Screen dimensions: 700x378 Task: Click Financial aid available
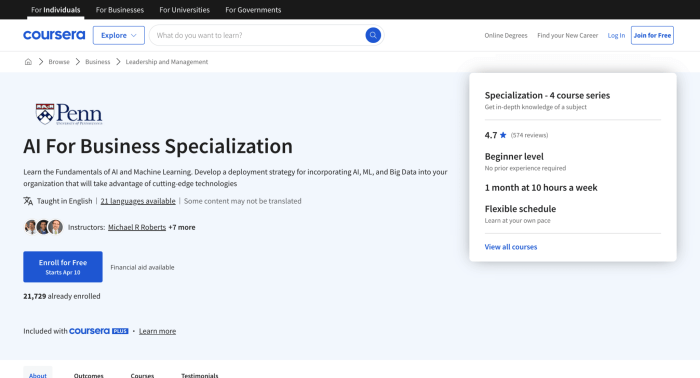pos(142,267)
